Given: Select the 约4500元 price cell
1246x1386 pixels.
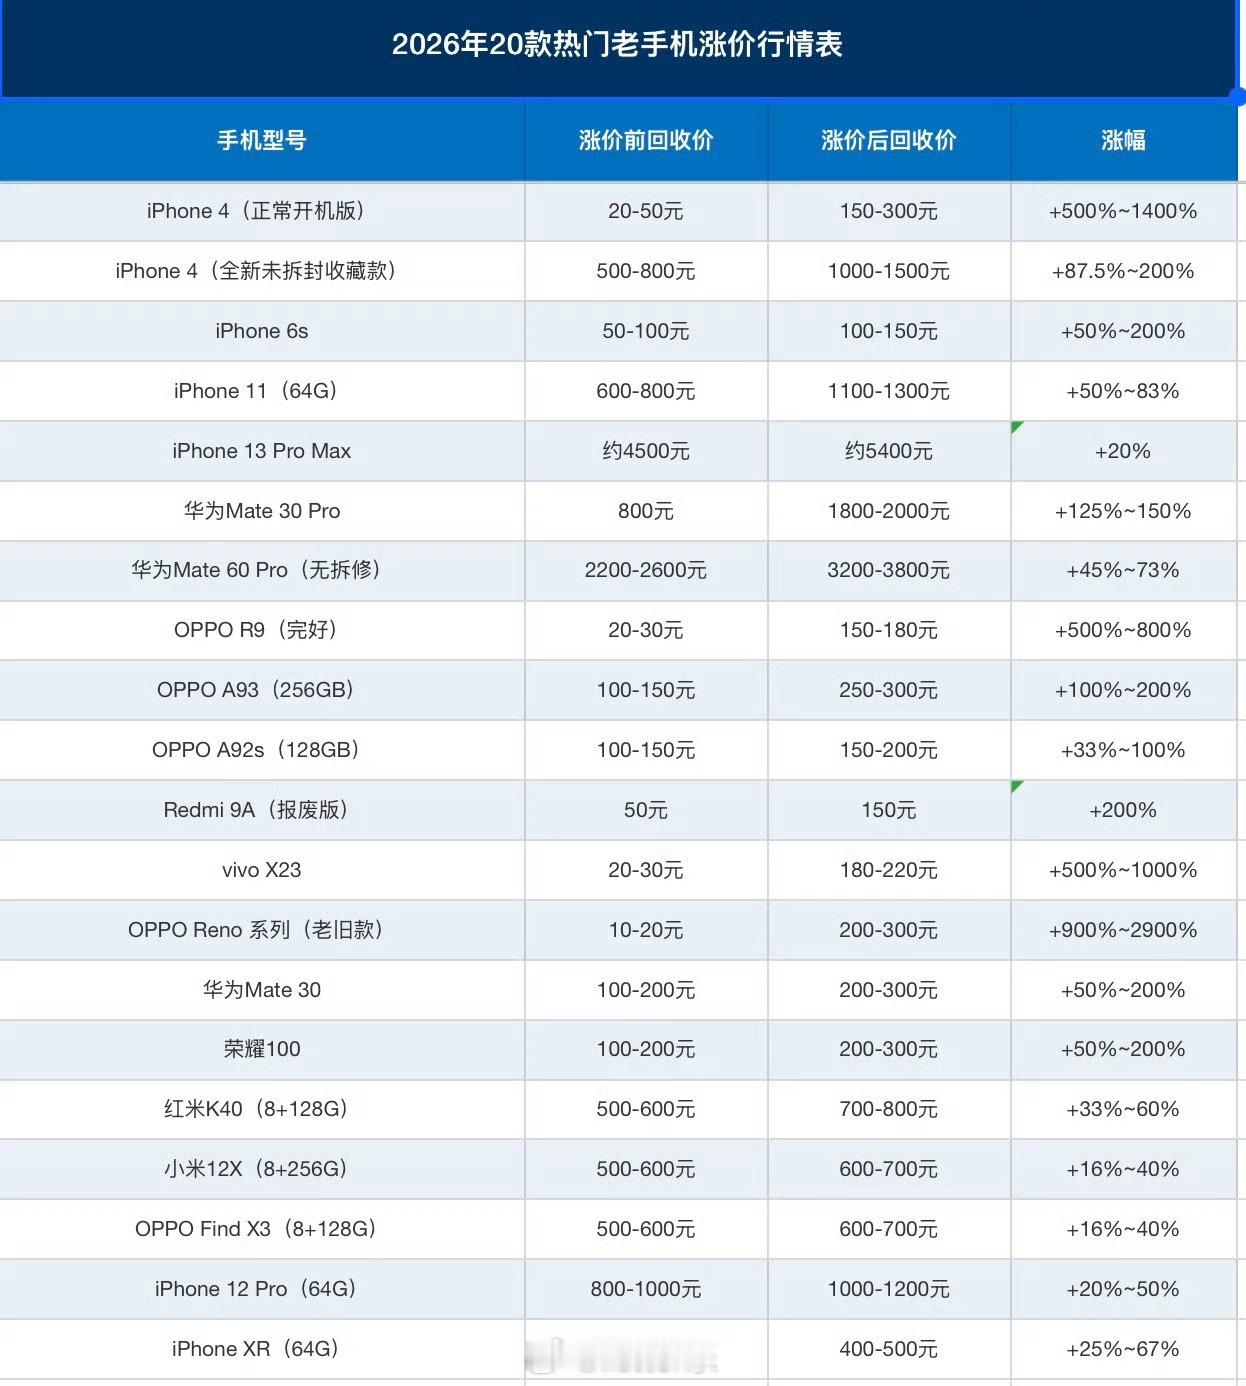Looking at the screenshot, I should click(x=646, y=451).
